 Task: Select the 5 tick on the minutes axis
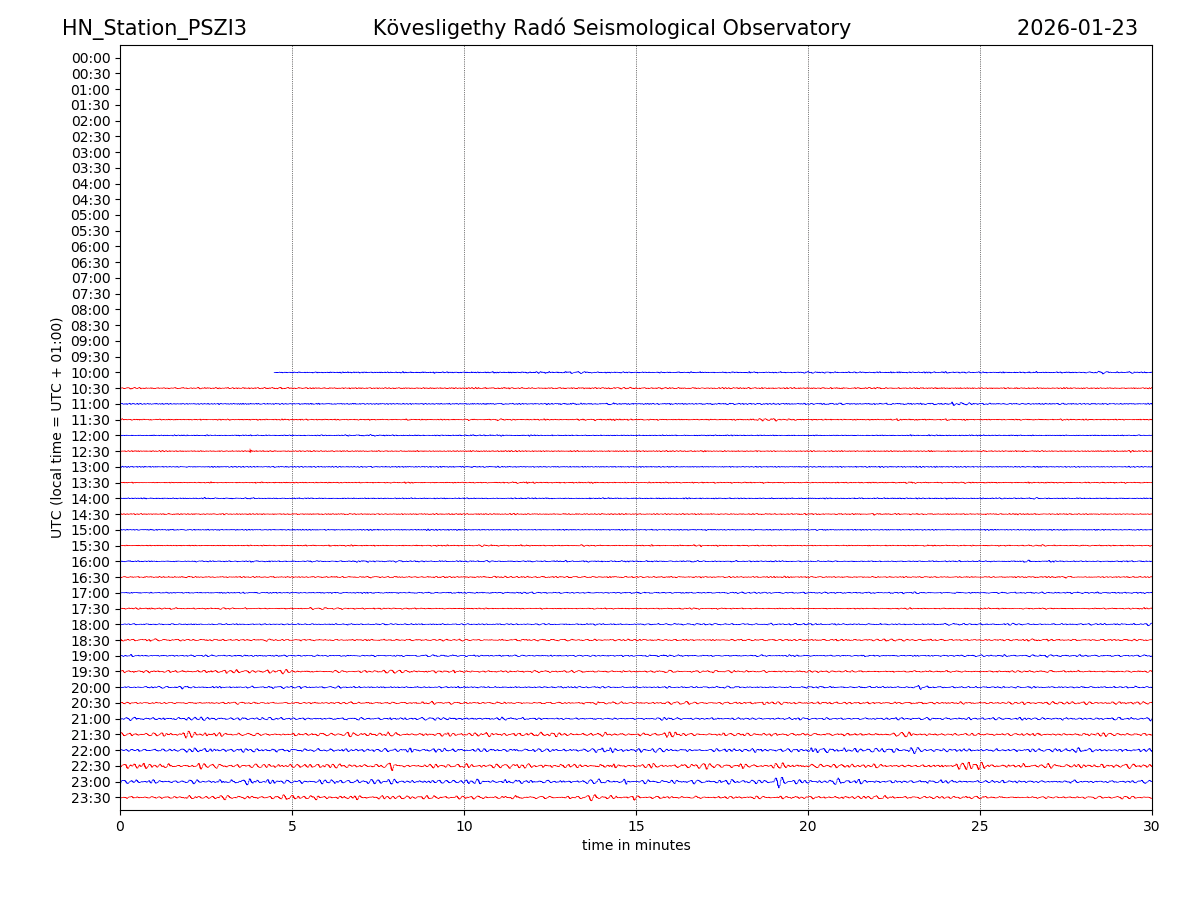click(x=292, y=826)
